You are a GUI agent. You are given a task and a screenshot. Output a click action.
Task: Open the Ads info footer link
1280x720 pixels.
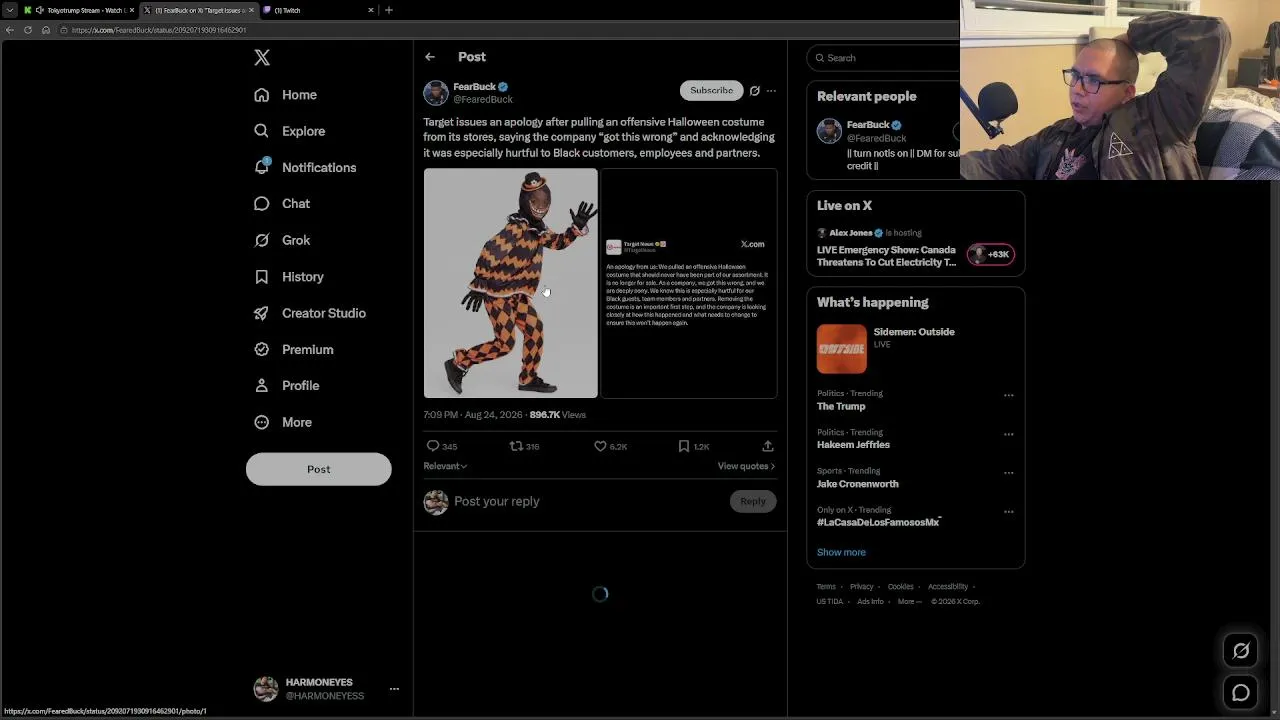[870, 602]
